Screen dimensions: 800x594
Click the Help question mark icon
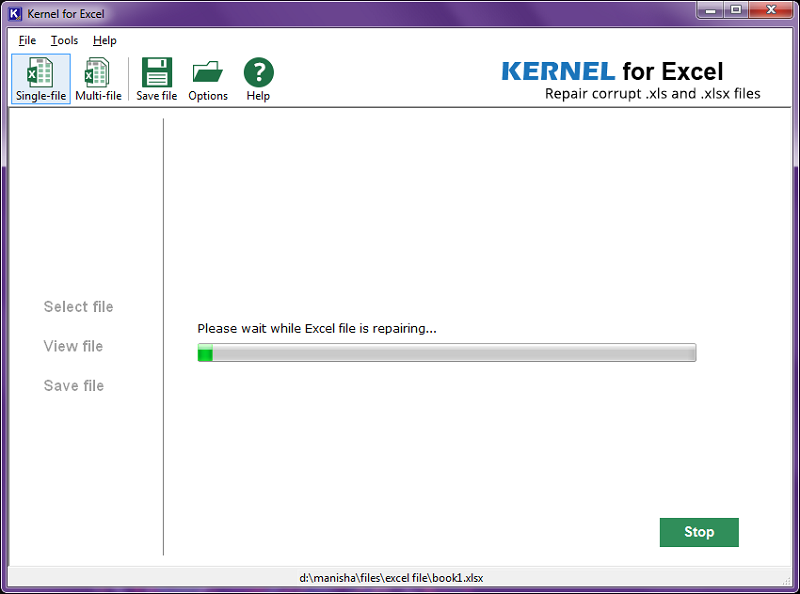coord(258,79)
